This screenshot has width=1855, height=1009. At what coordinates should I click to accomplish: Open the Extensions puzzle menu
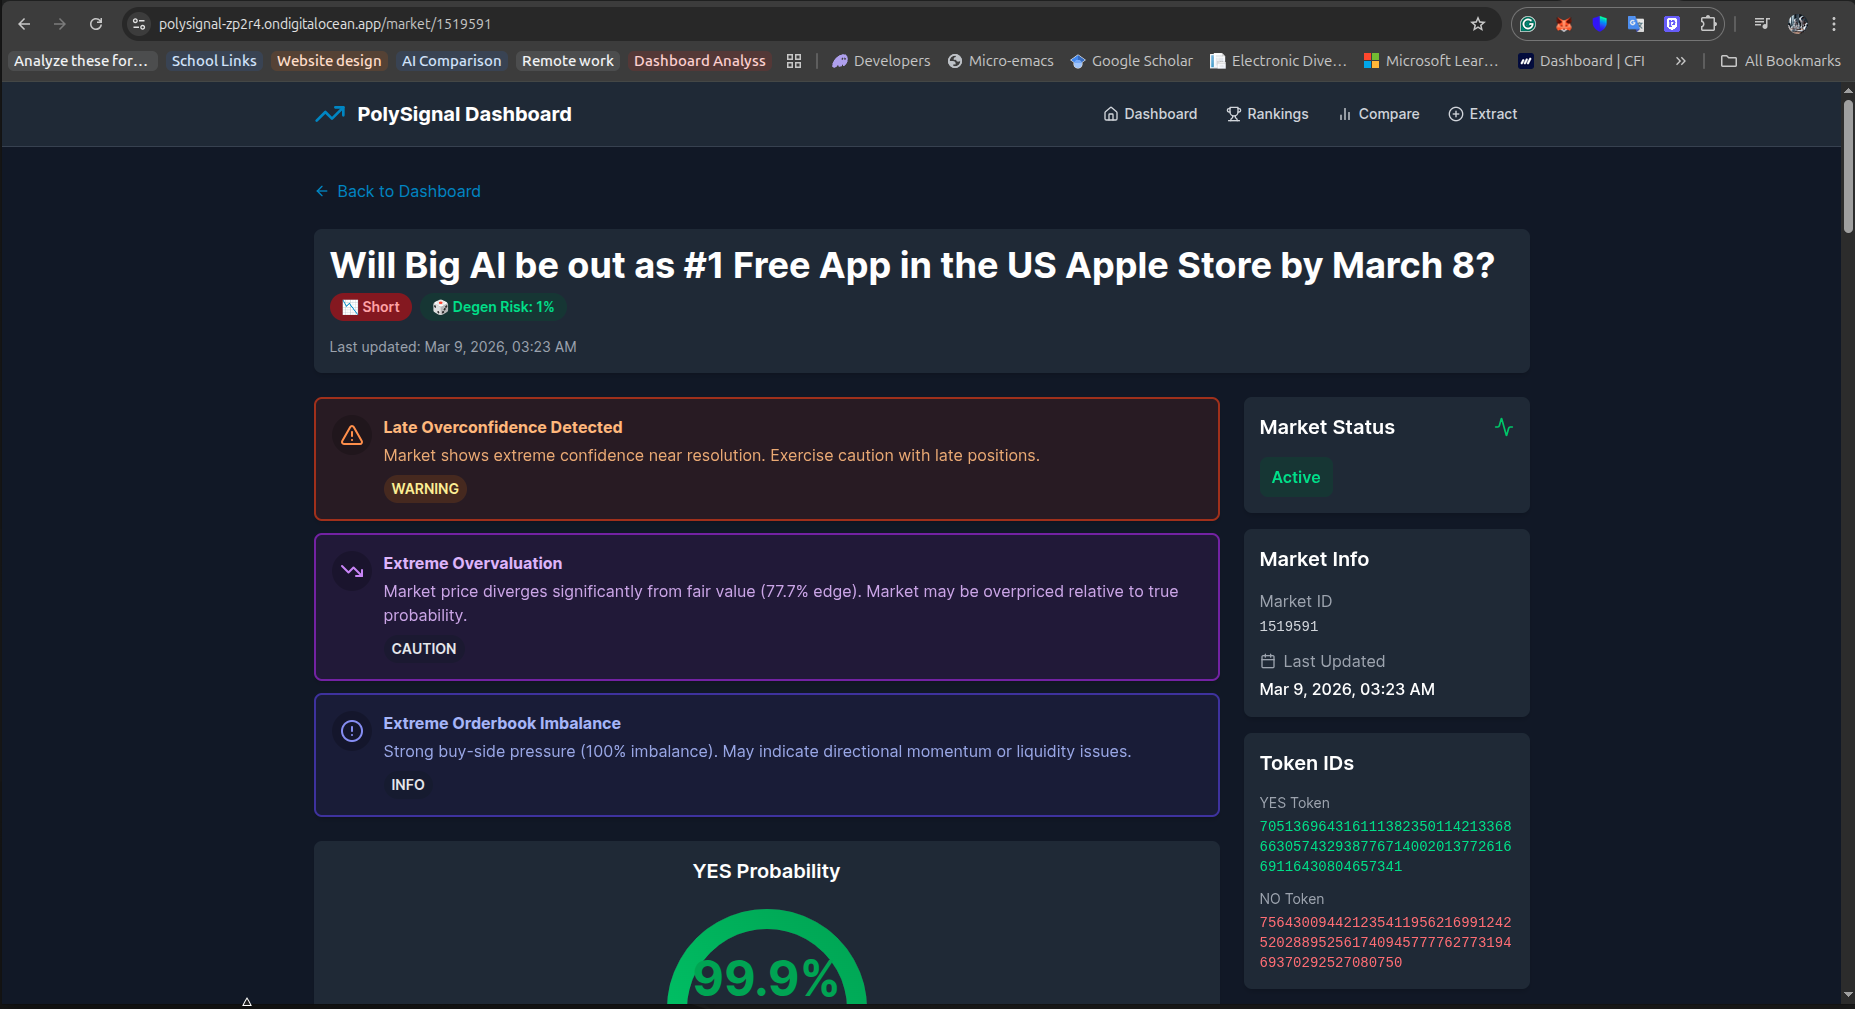1708,24
